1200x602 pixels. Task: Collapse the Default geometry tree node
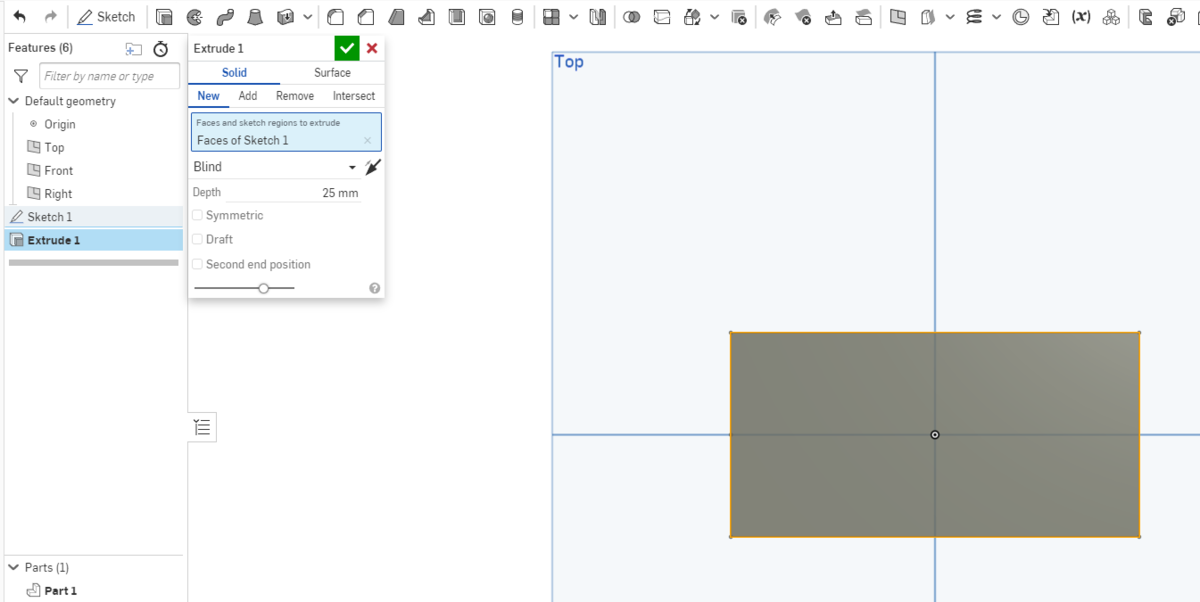click(x=13, y=101)
